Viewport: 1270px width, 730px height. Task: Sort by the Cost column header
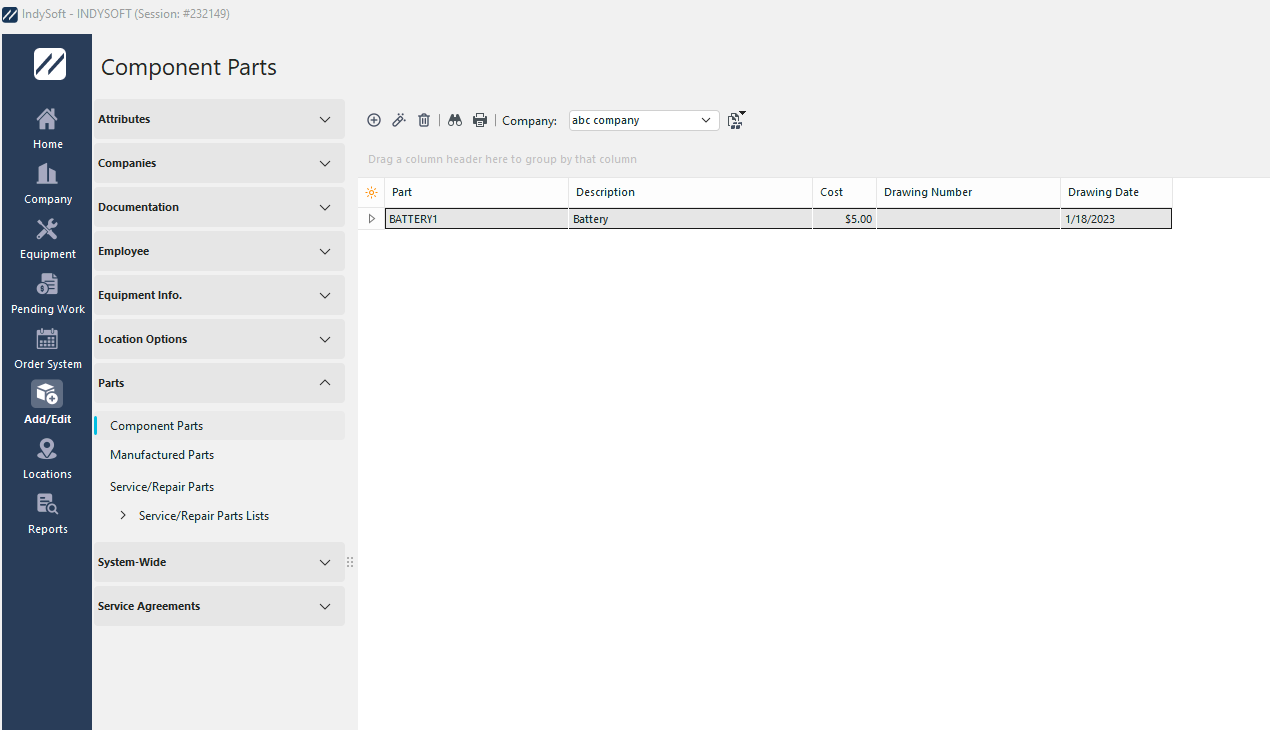(844, 192)
